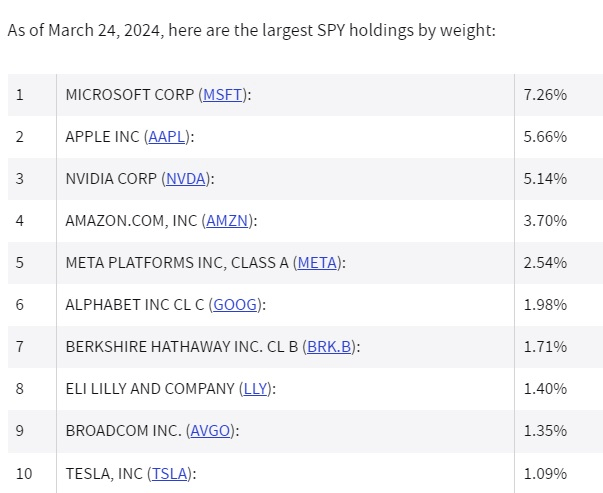The width and height of the screenshot is (603, 493).
Task: Click the META ticker link
Action: pos(317,262)
